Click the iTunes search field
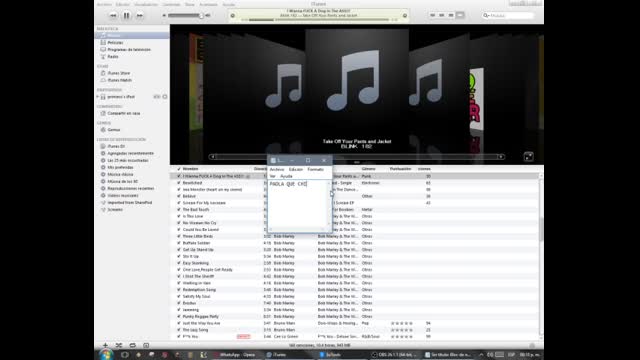Image resolution: width=640 pixels, height=360 pixels. pos(509,16)
